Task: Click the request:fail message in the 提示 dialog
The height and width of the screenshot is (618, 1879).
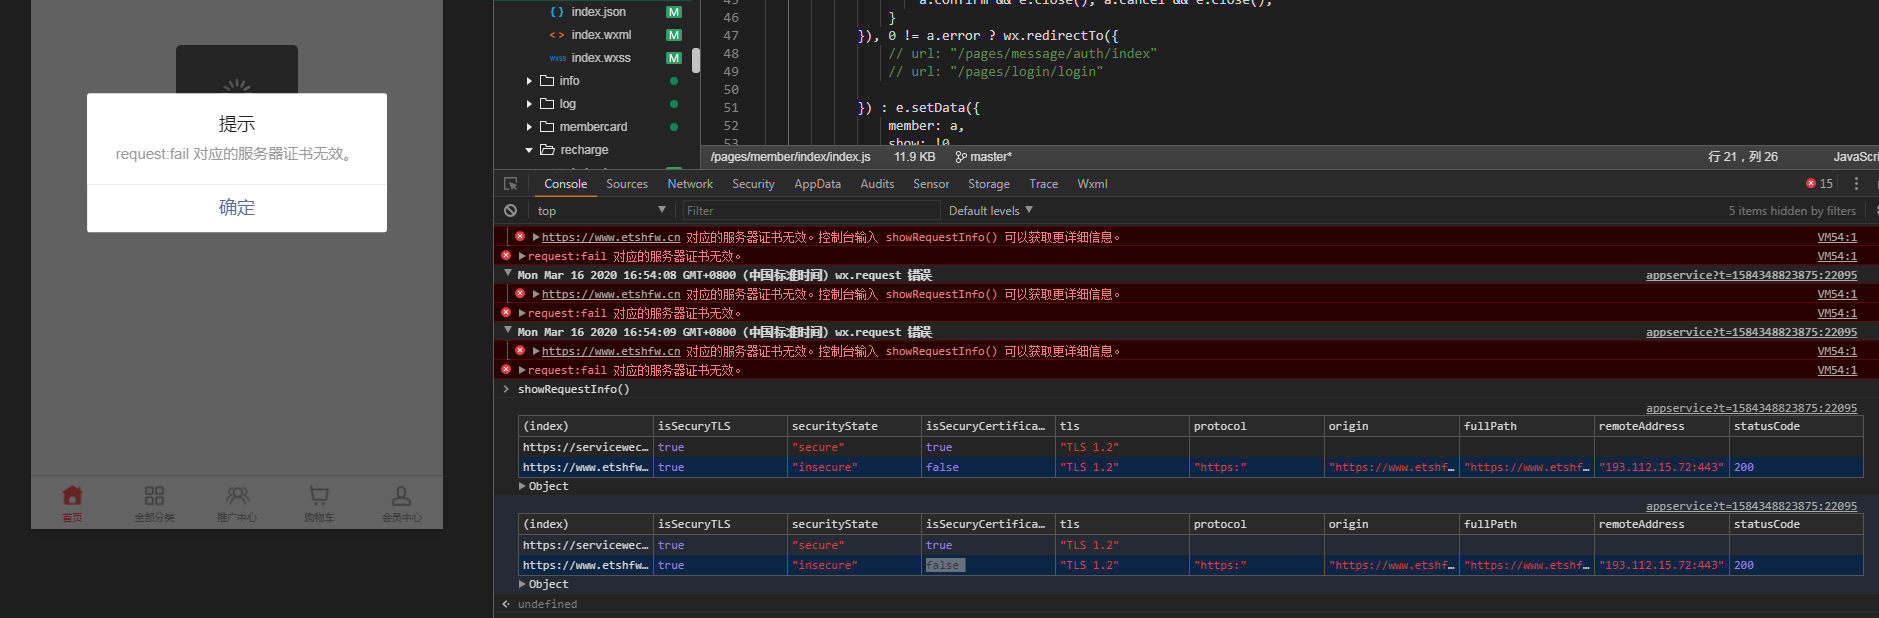Action: pos(236,154)
